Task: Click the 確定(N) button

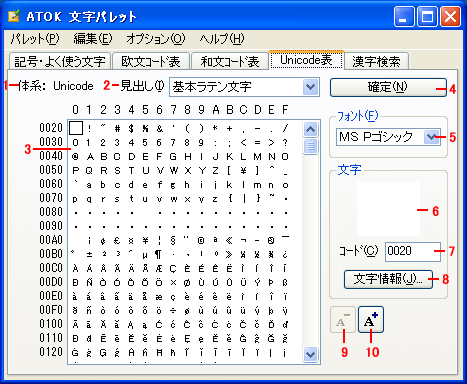Action: [x=388, y=87]
